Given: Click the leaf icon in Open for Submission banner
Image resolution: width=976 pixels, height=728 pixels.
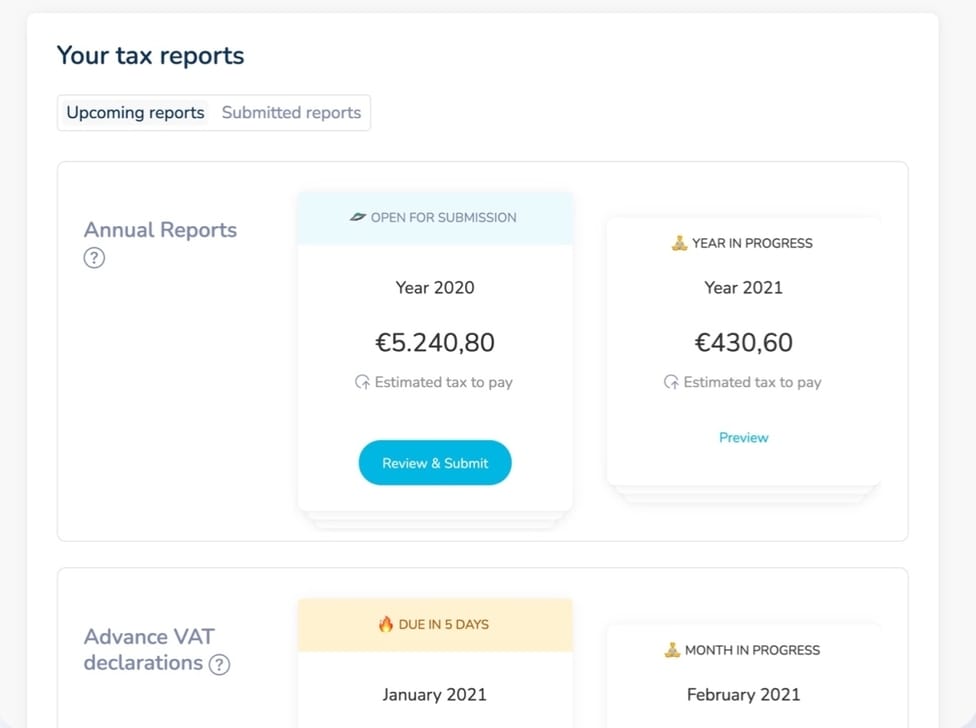Looking at the screenshot, I should tap(358, 217).
